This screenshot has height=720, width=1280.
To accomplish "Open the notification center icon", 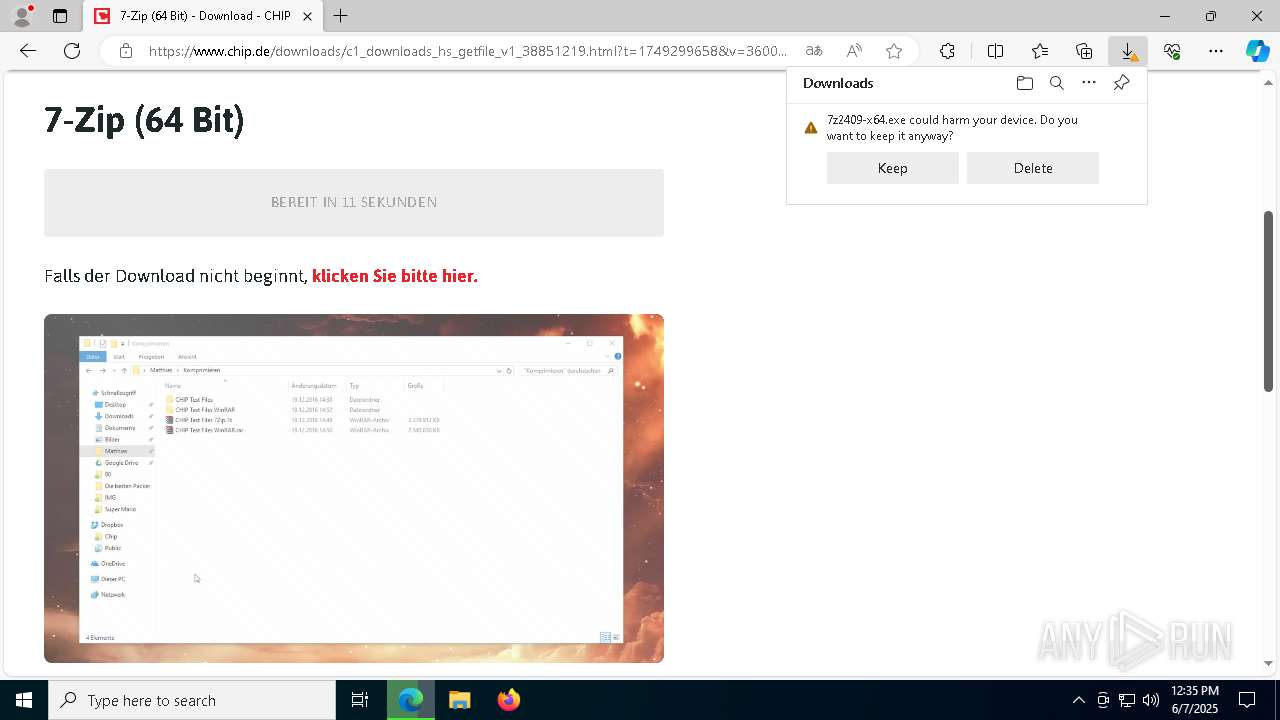I will [x=1248, y=700].
